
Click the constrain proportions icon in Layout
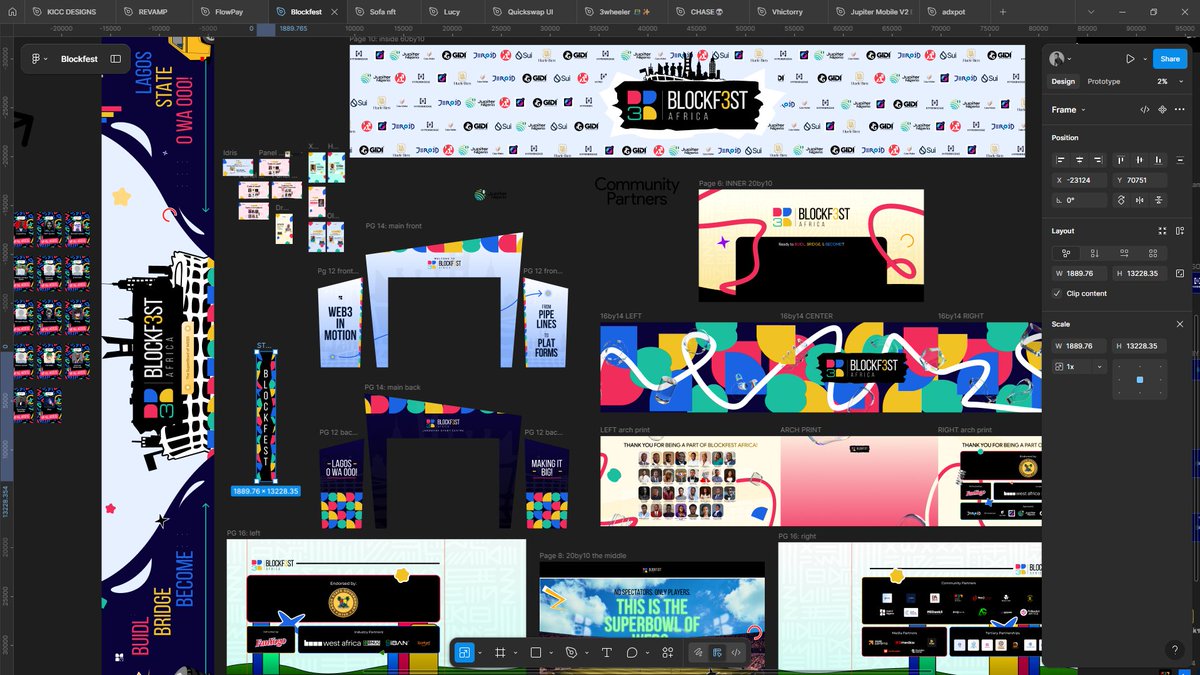1180,273
